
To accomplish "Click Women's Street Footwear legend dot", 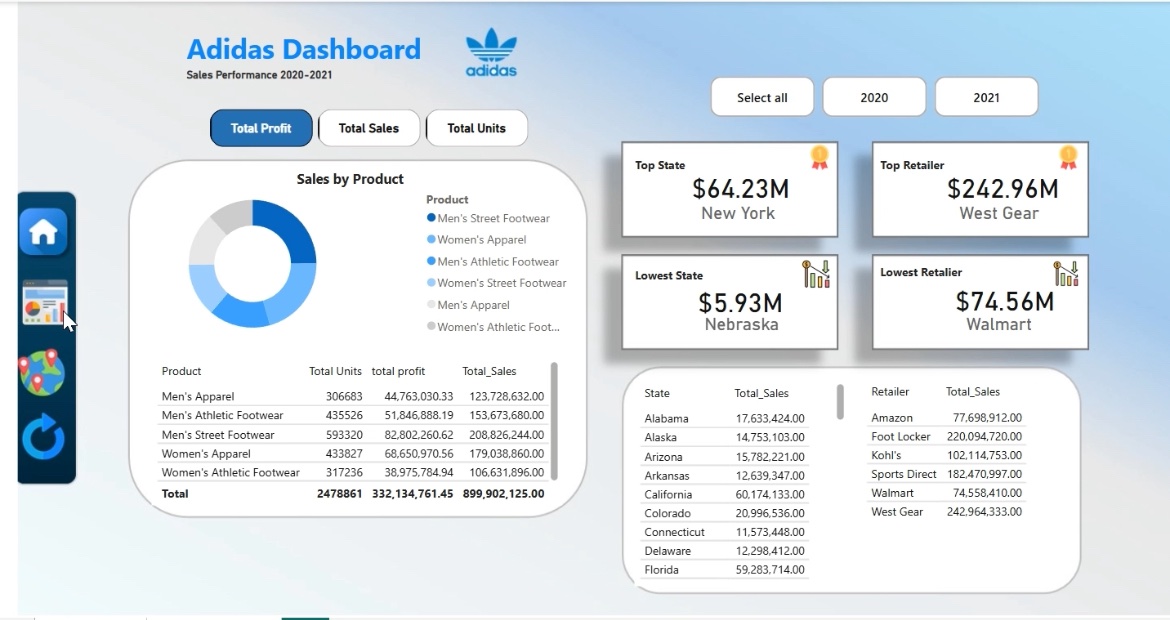I will [x=431, y=283].
